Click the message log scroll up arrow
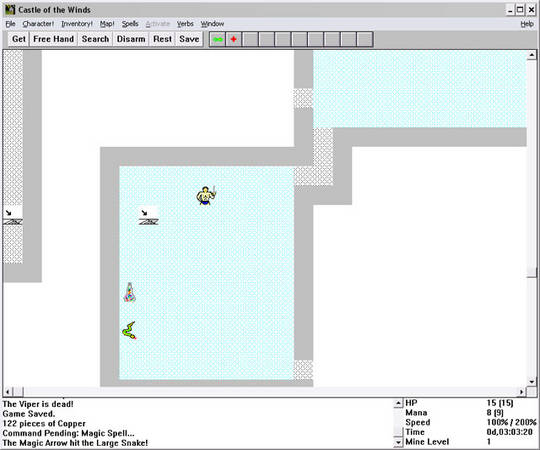Image resolution: width=540 pixels, height=450 pixels. (398, 403)
